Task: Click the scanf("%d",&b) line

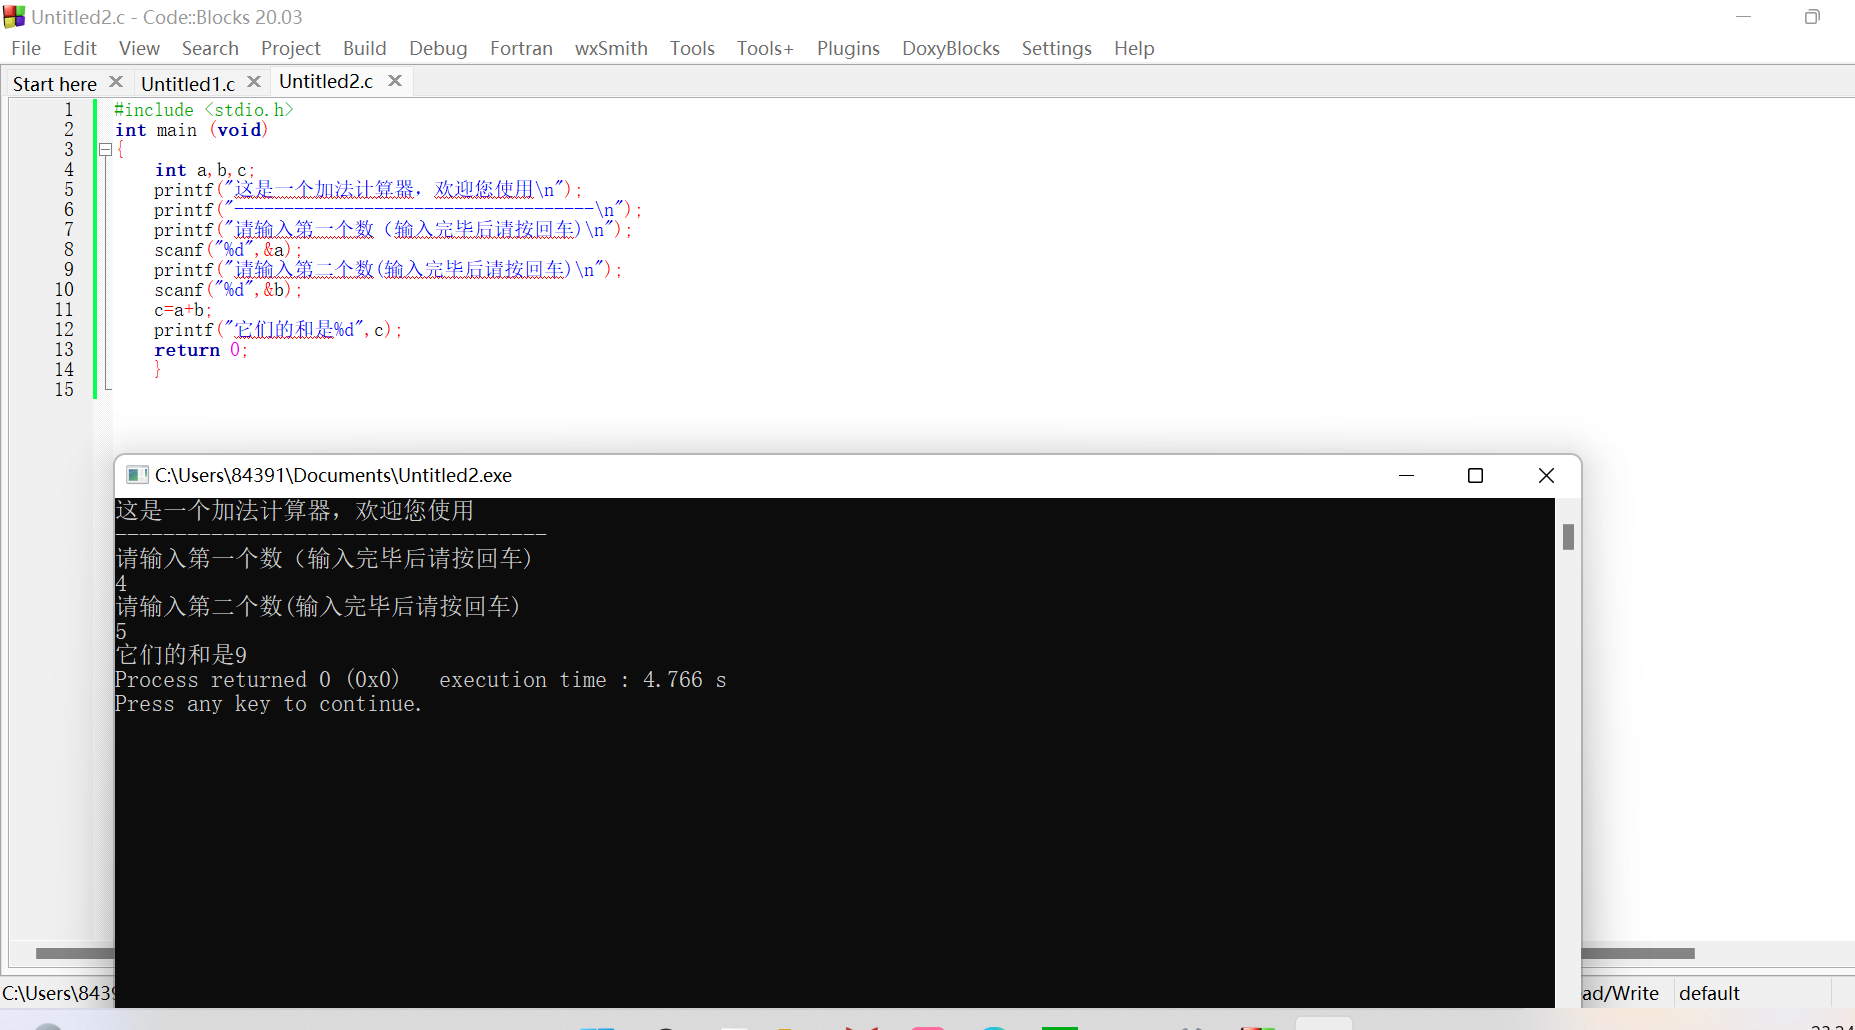Action: point(228,290)
